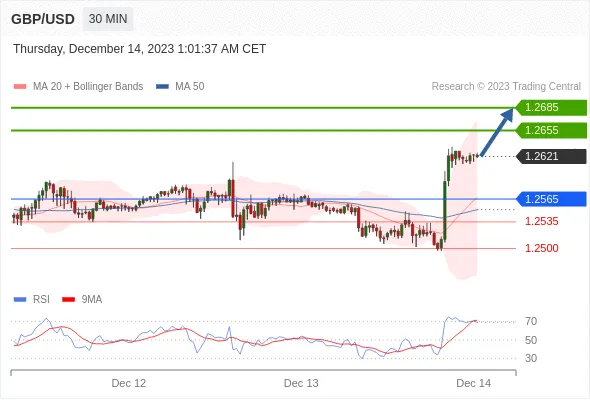Click the MA 20 + Bollinger Bands pink swatch
Image resolution: width=590 pixels, height=400 pixels.
[20, 87]
